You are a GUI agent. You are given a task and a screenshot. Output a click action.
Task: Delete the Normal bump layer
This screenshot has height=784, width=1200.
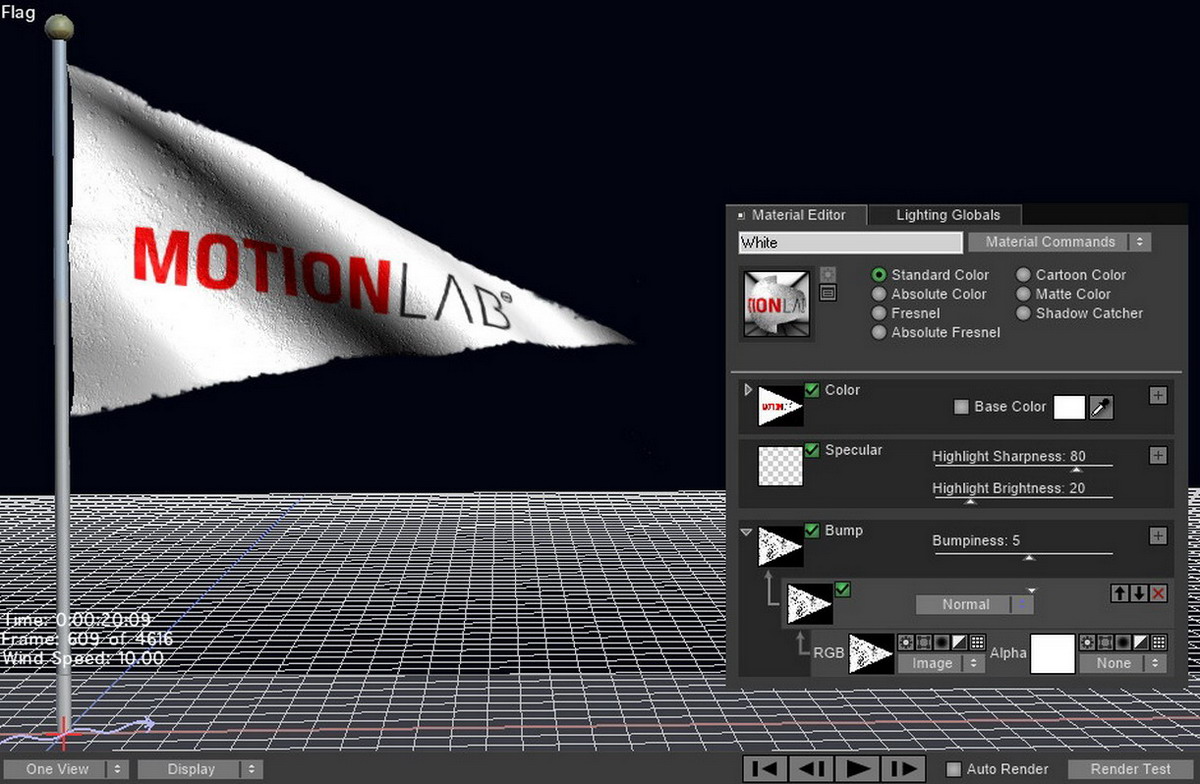click(x=1158, y=593)
